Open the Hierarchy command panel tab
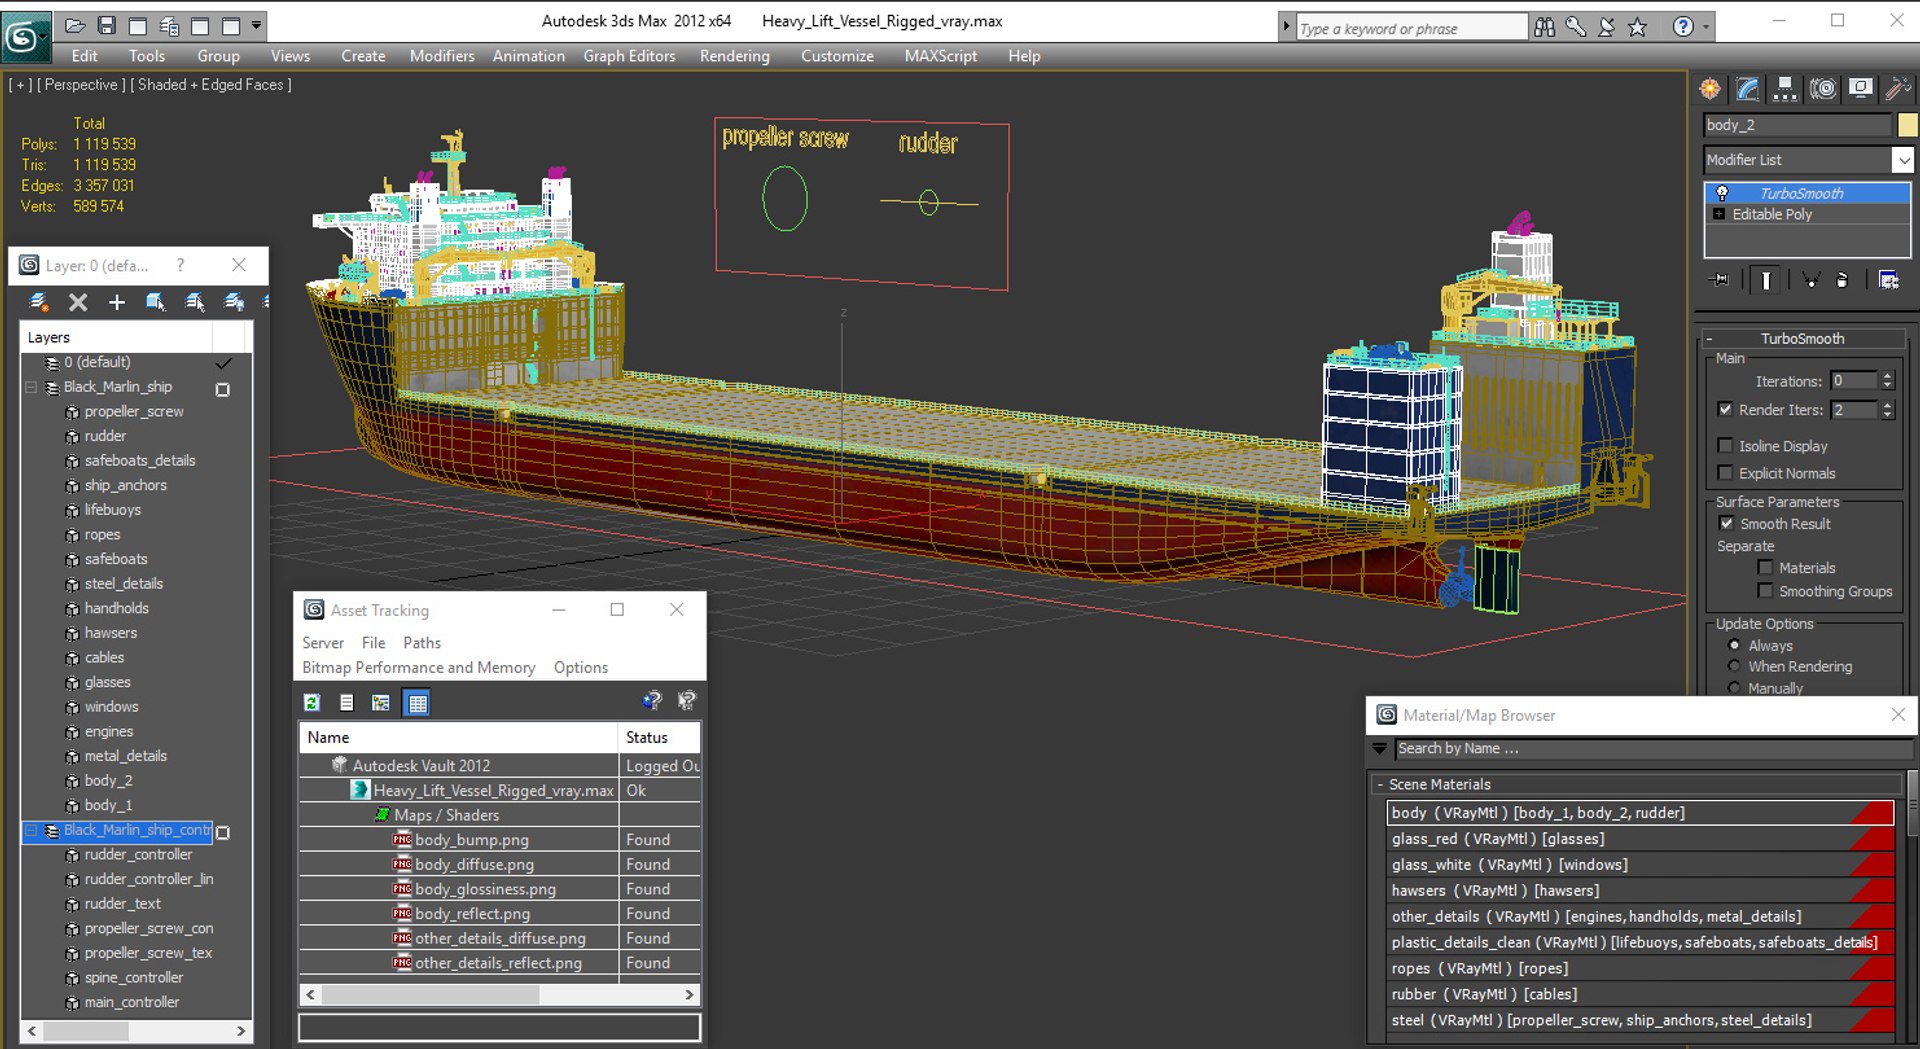The height and width of the screenshot is (1049, 1920). [x=1785, y=89]
